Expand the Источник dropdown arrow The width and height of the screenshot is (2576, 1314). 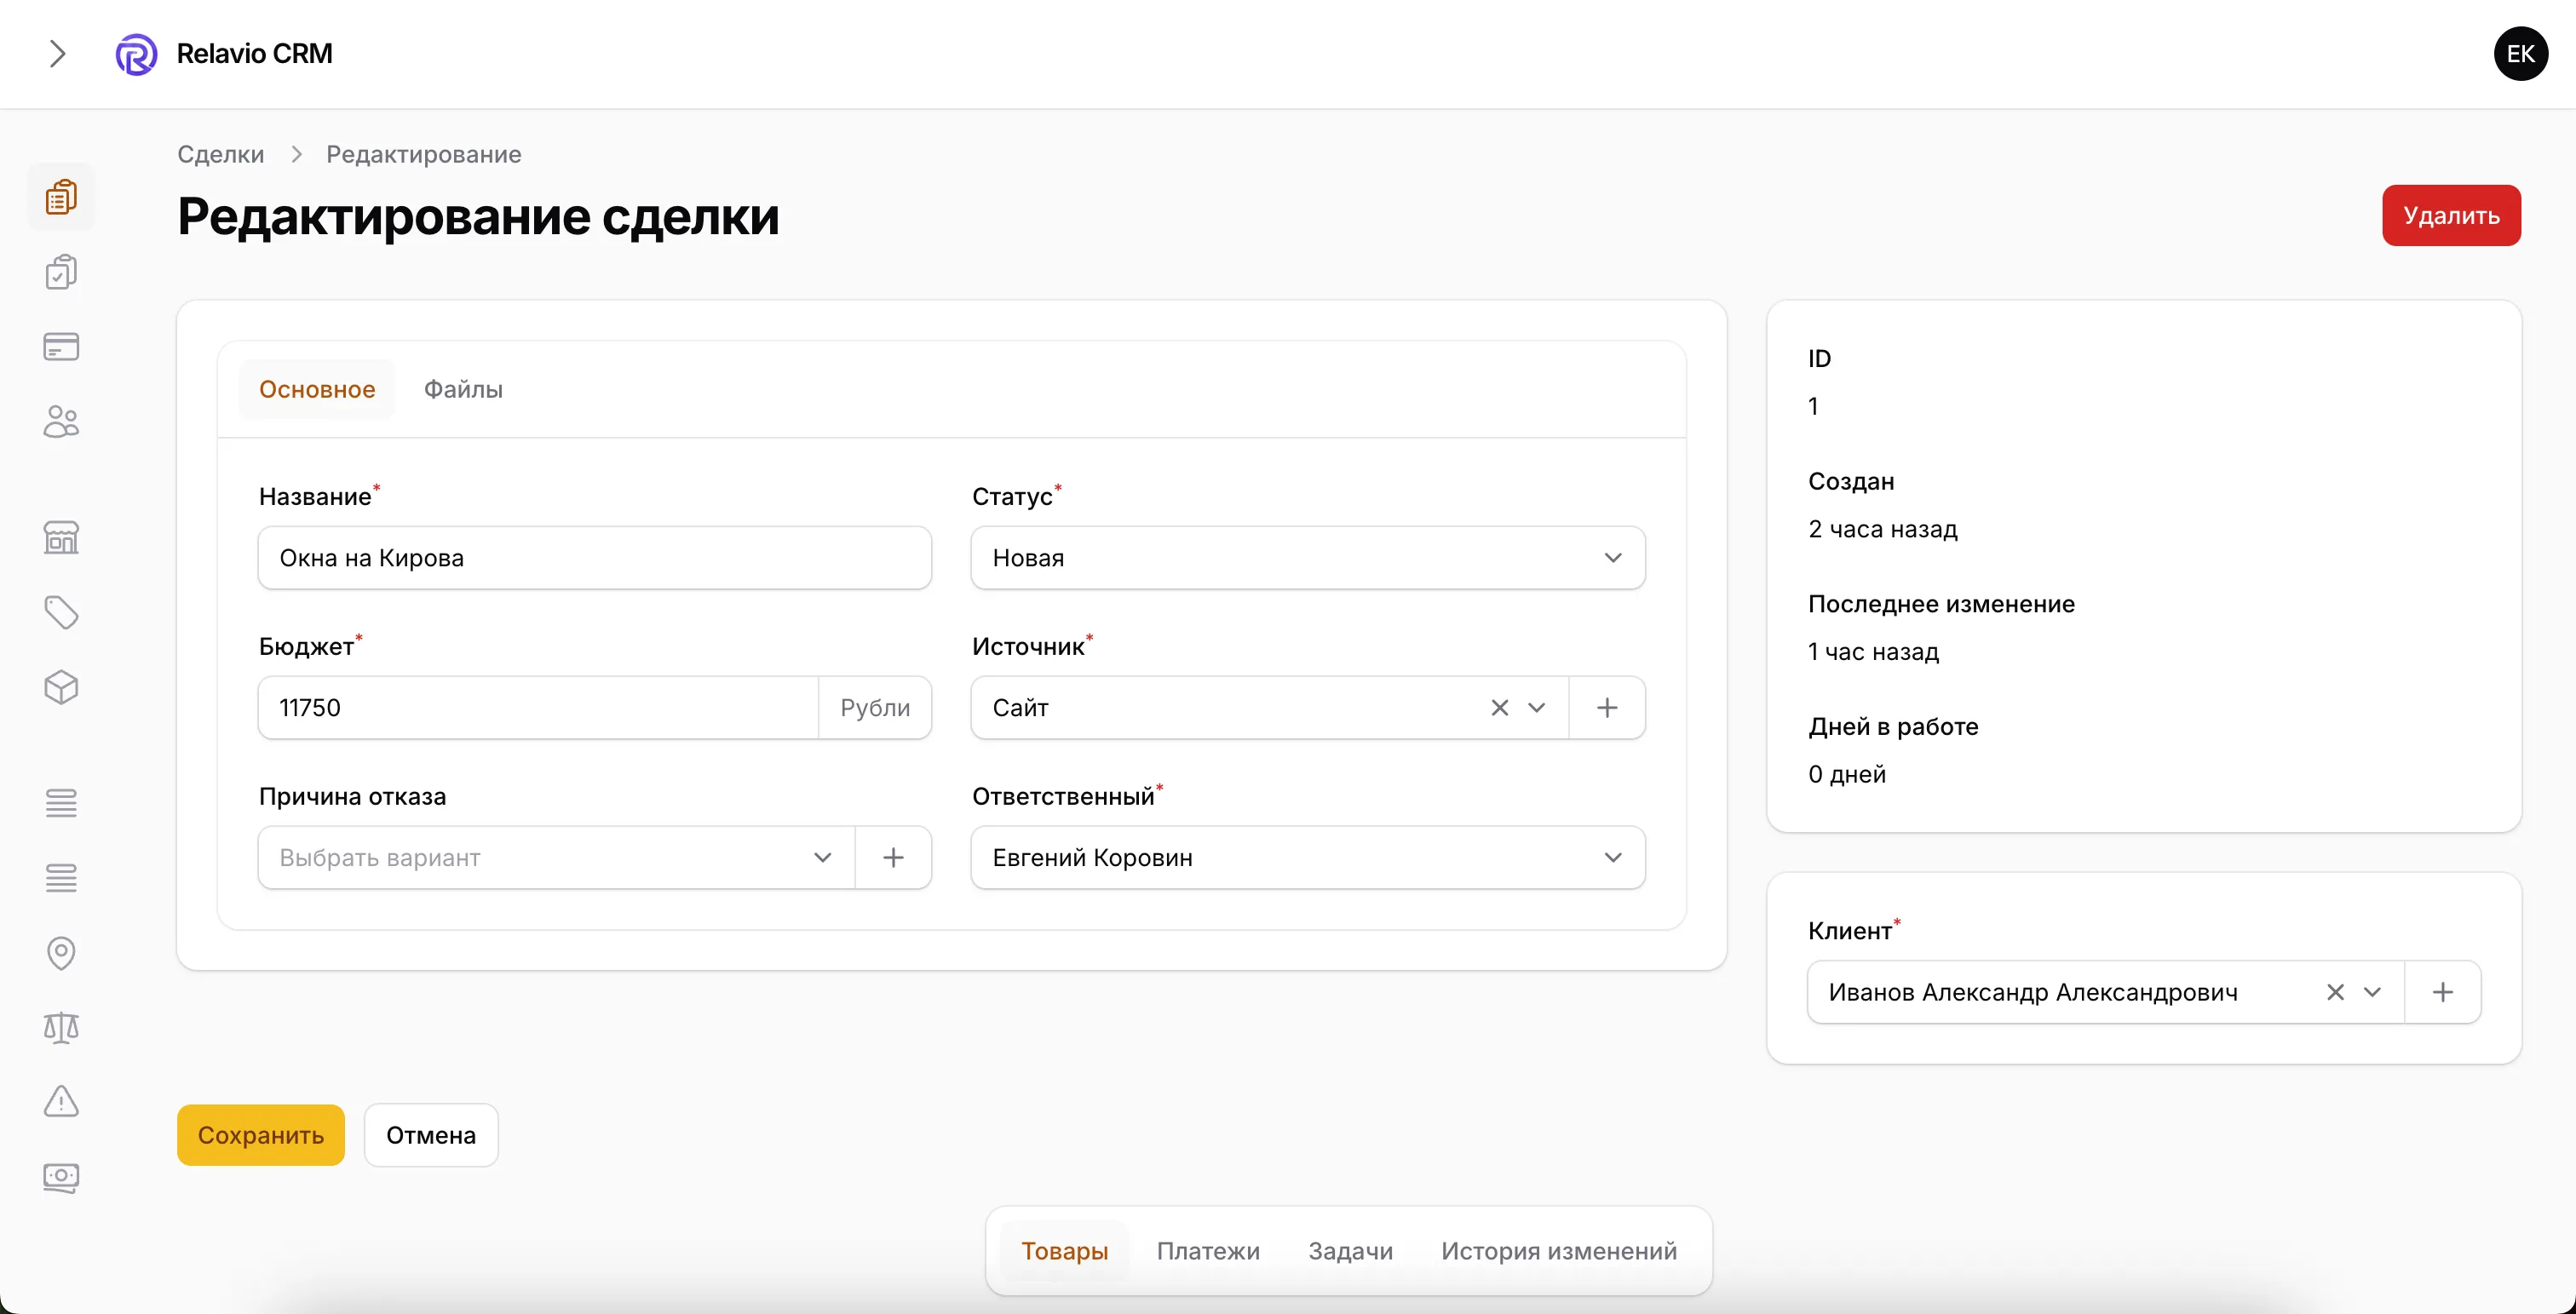pyautogui.click(x=1537, y=708)
